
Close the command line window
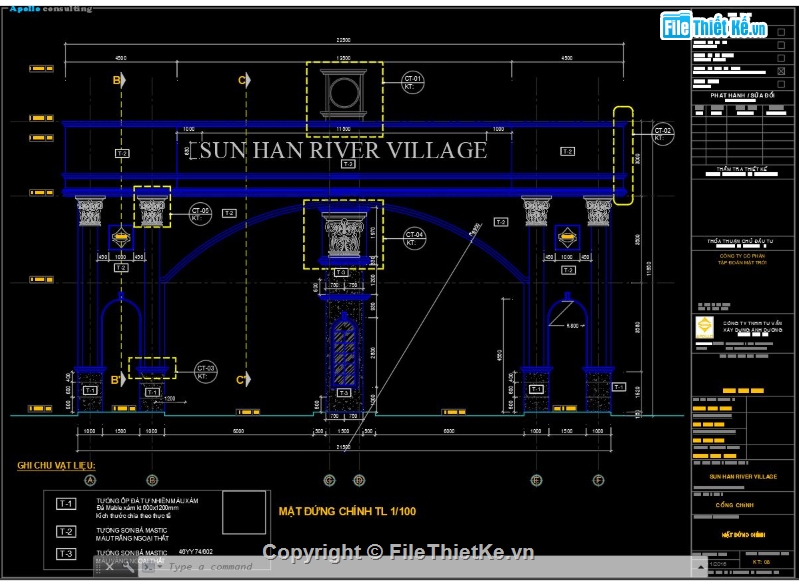tap(109, 567)
